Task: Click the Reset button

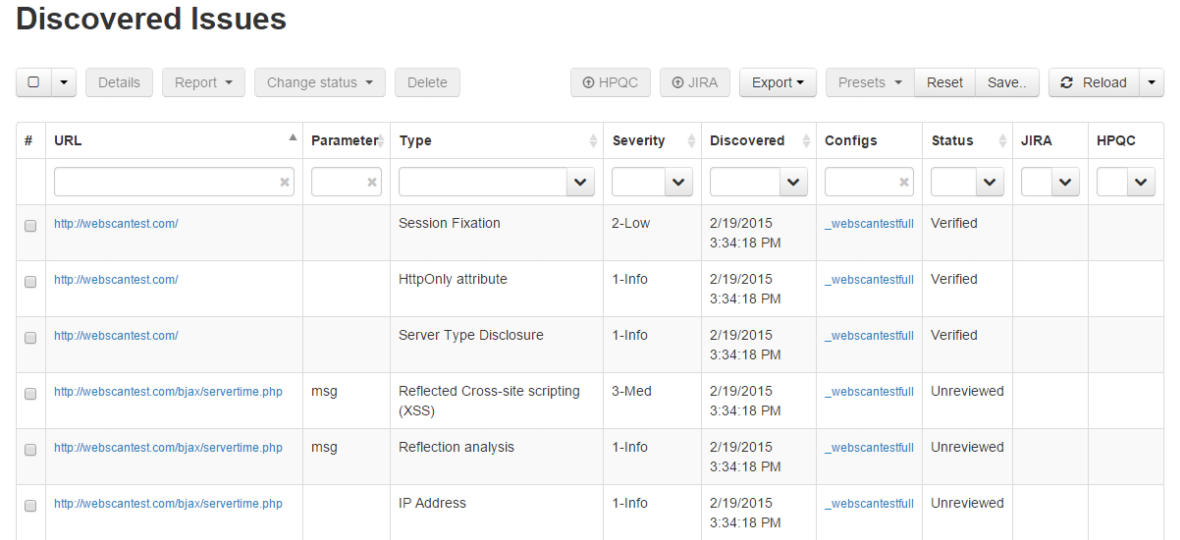Action: coord(944,83)
